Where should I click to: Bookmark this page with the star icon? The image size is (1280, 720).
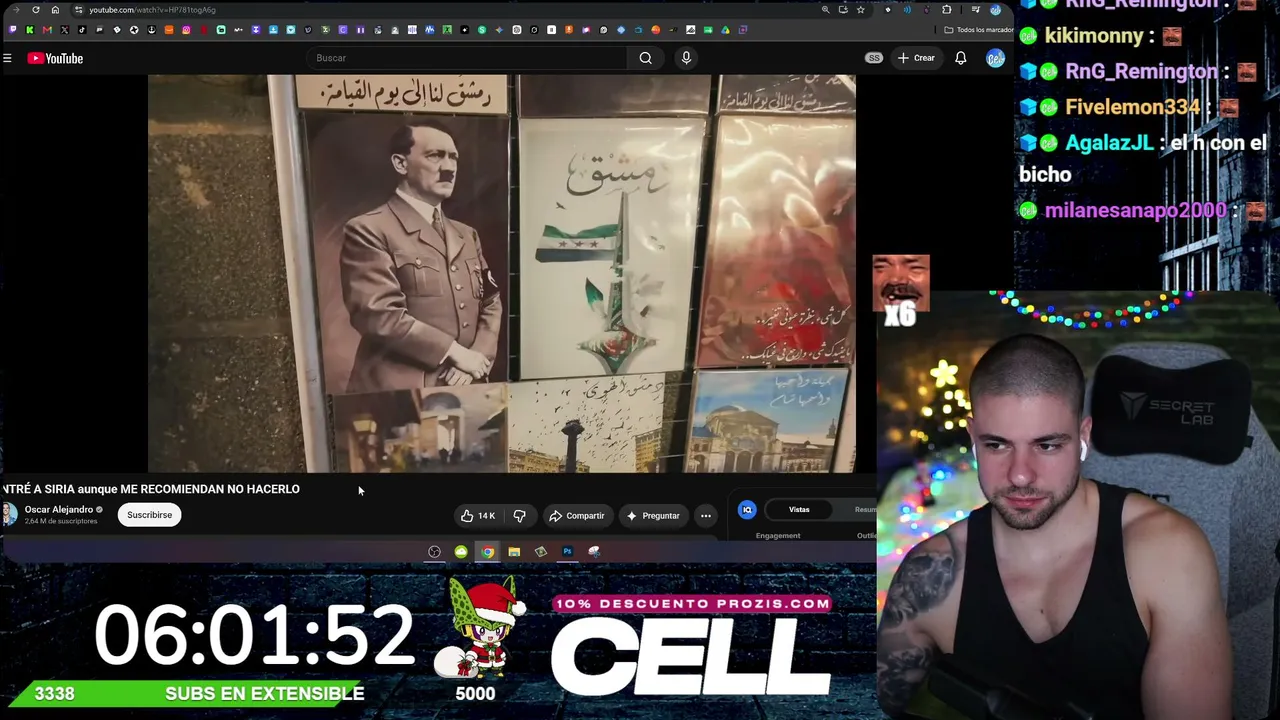tap(860, 10)
